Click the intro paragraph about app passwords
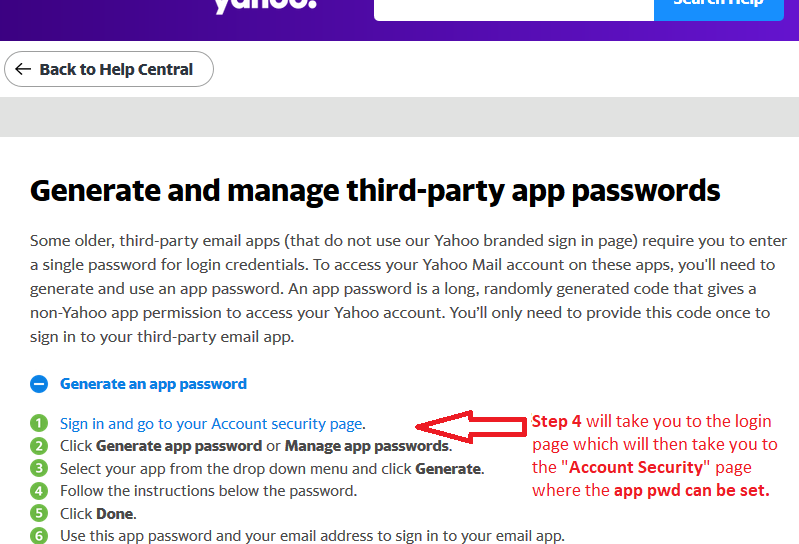 pos(408,288)
